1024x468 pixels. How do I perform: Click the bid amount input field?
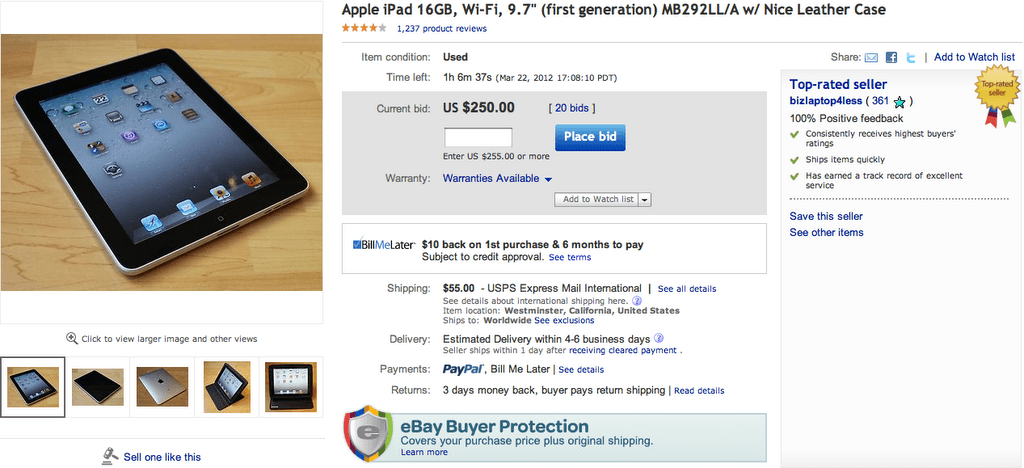pos(478,137)
